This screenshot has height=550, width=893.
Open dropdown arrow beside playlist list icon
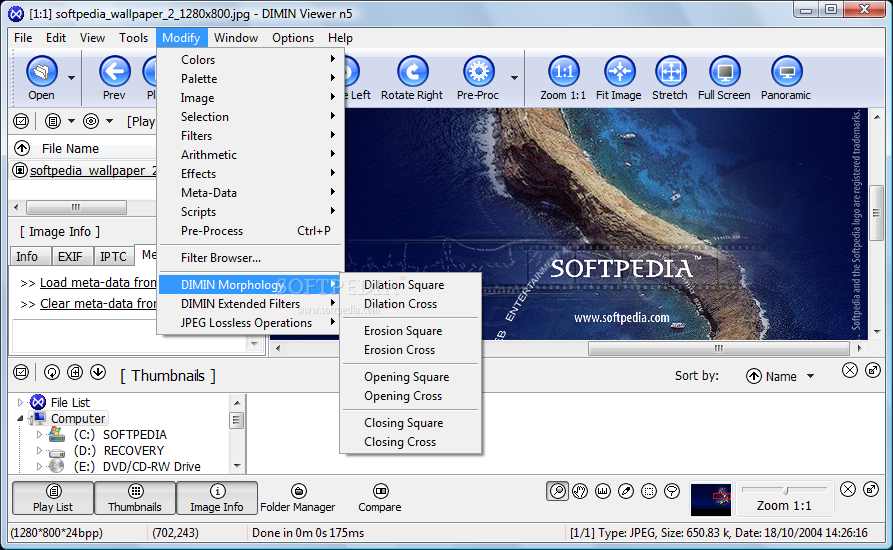point(71,121)
